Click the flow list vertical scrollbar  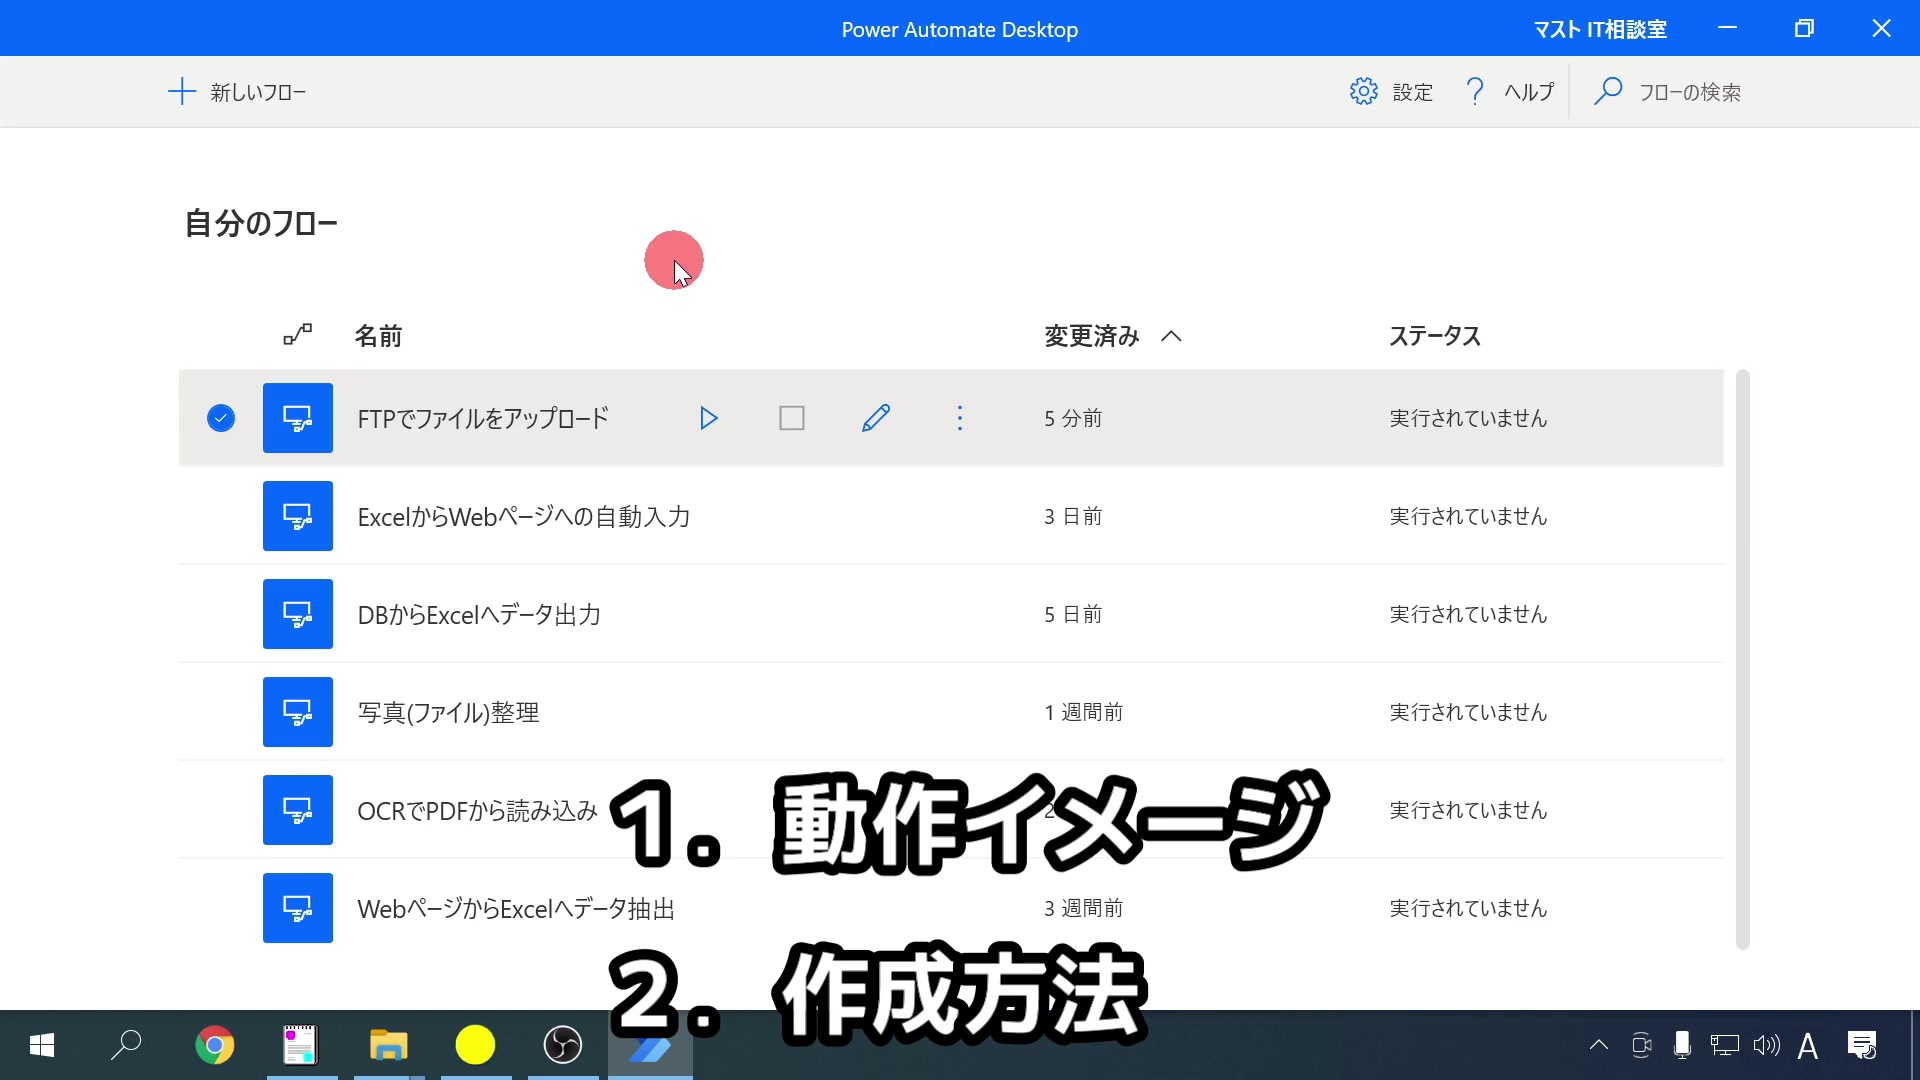[1742, 660]
